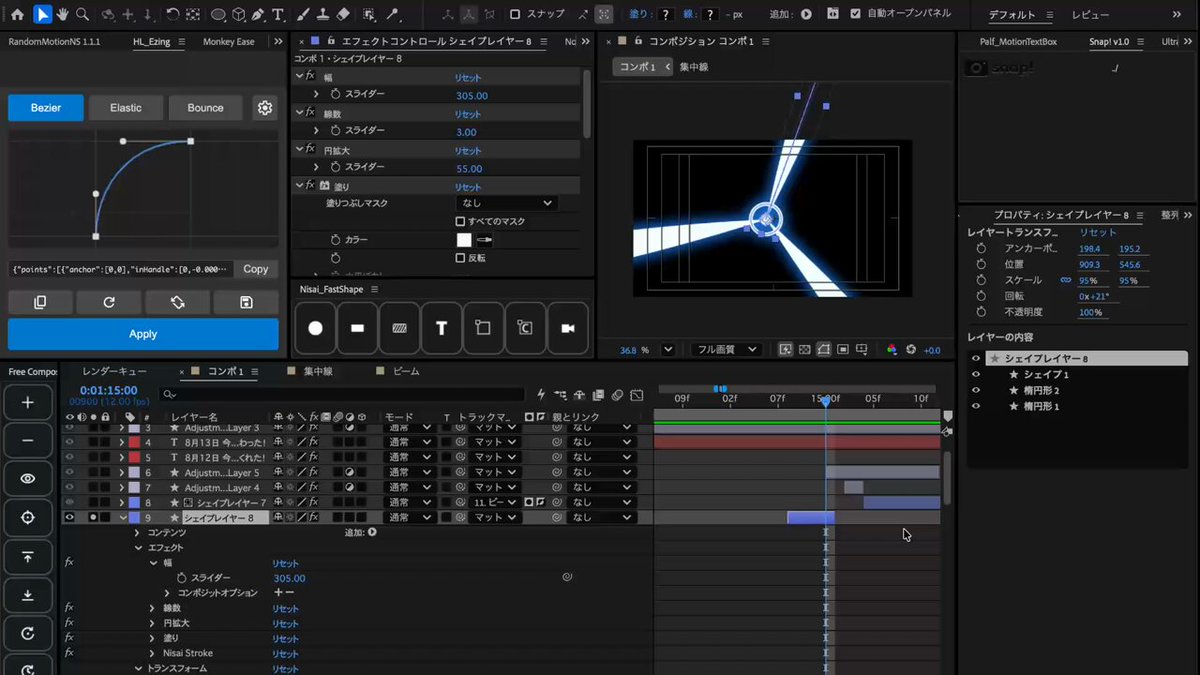Uncheck 自動オープンパネル checkbox
The image size is (1200, 675).
pyautogui.click(x=855, y=14)
